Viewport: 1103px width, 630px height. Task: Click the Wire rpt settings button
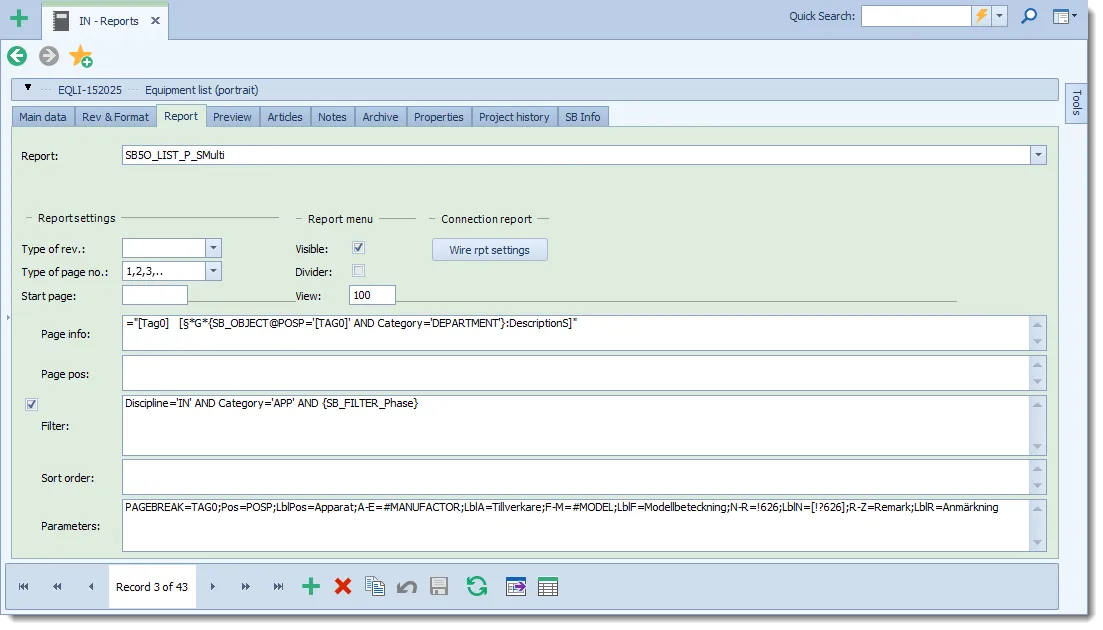490,250
